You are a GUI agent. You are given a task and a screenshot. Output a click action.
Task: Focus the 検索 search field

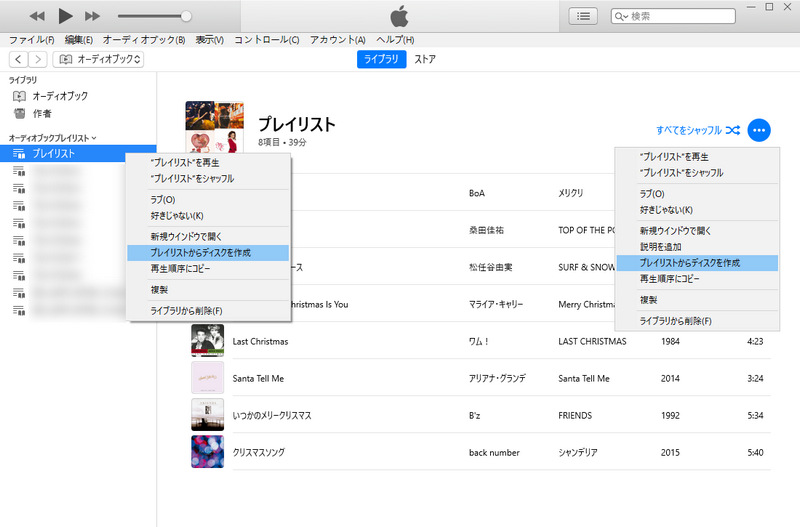coord(673,16)
